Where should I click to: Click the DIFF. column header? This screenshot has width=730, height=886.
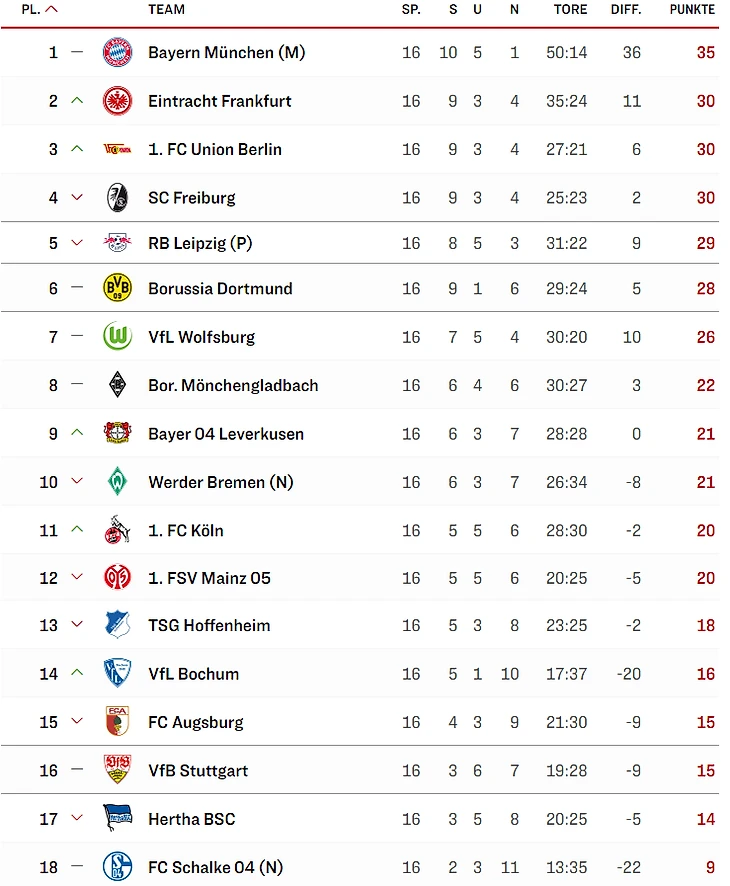626,9
